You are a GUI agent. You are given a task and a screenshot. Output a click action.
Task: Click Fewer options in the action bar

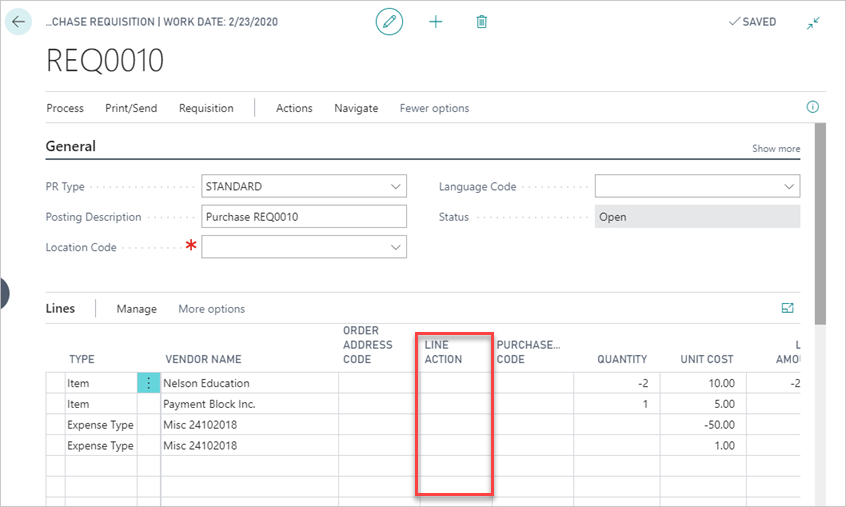[434, 108]
